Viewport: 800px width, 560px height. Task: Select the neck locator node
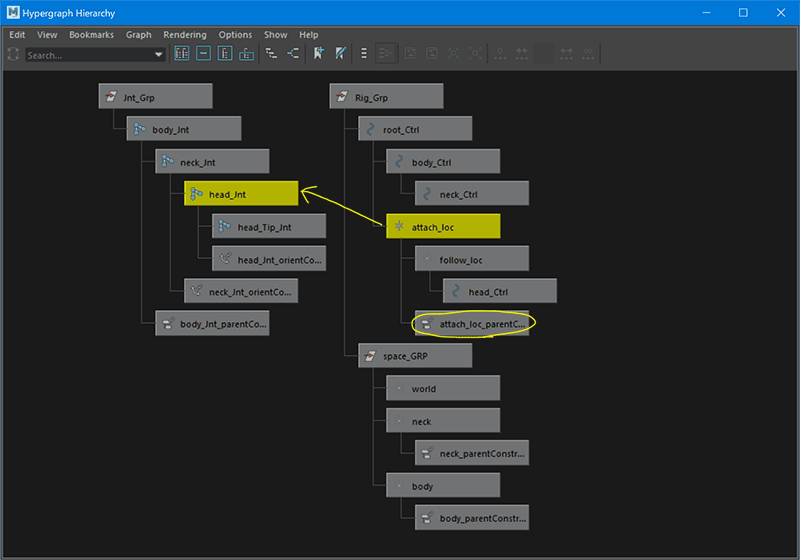443,421
